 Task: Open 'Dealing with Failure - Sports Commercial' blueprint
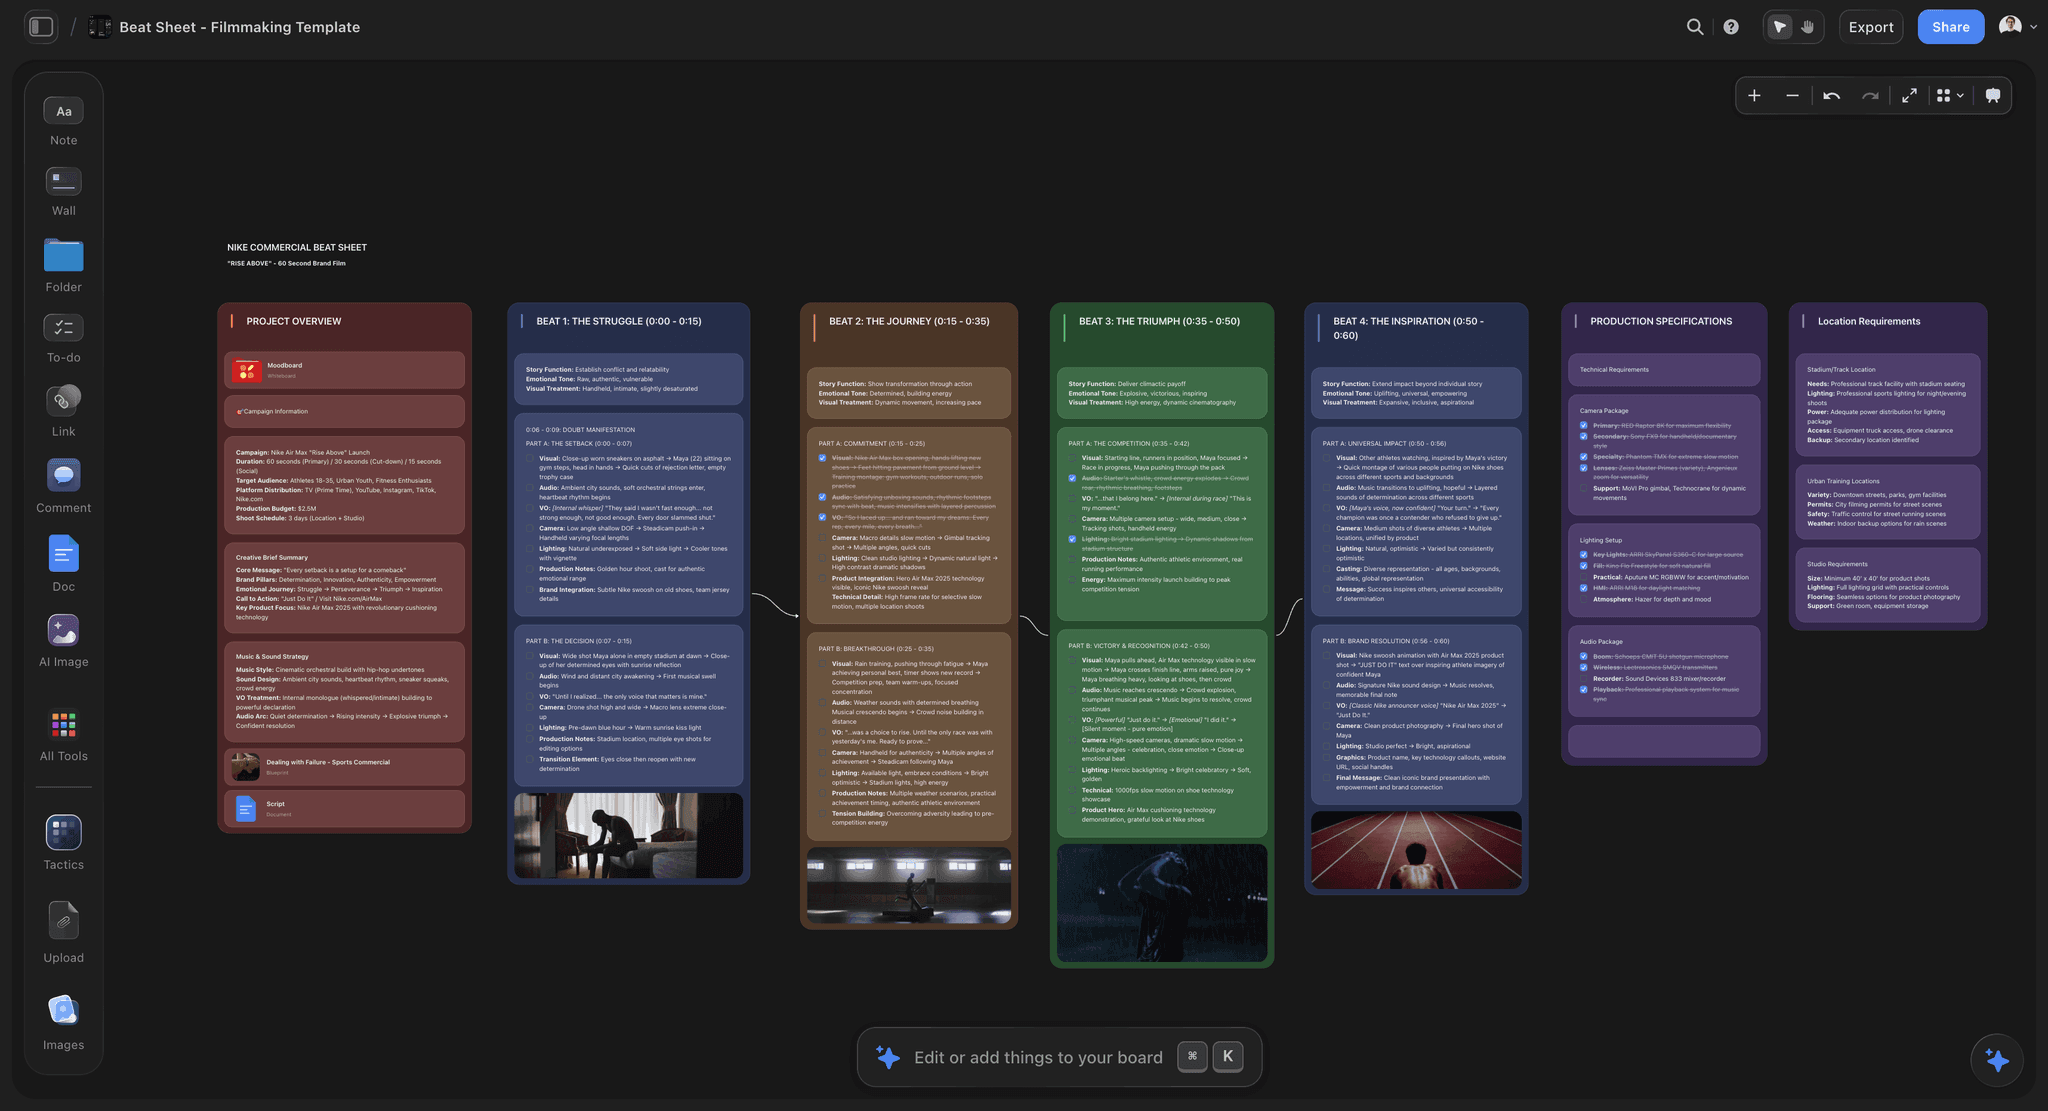click(x=345, y=766)
